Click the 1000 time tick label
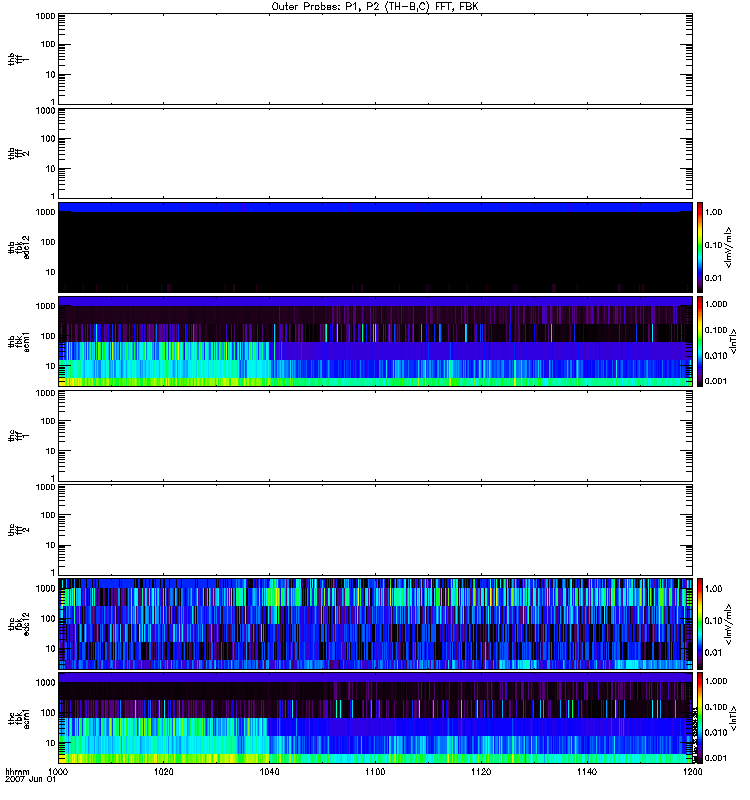This screenshot has width=750, height=800. click(58, 773)
